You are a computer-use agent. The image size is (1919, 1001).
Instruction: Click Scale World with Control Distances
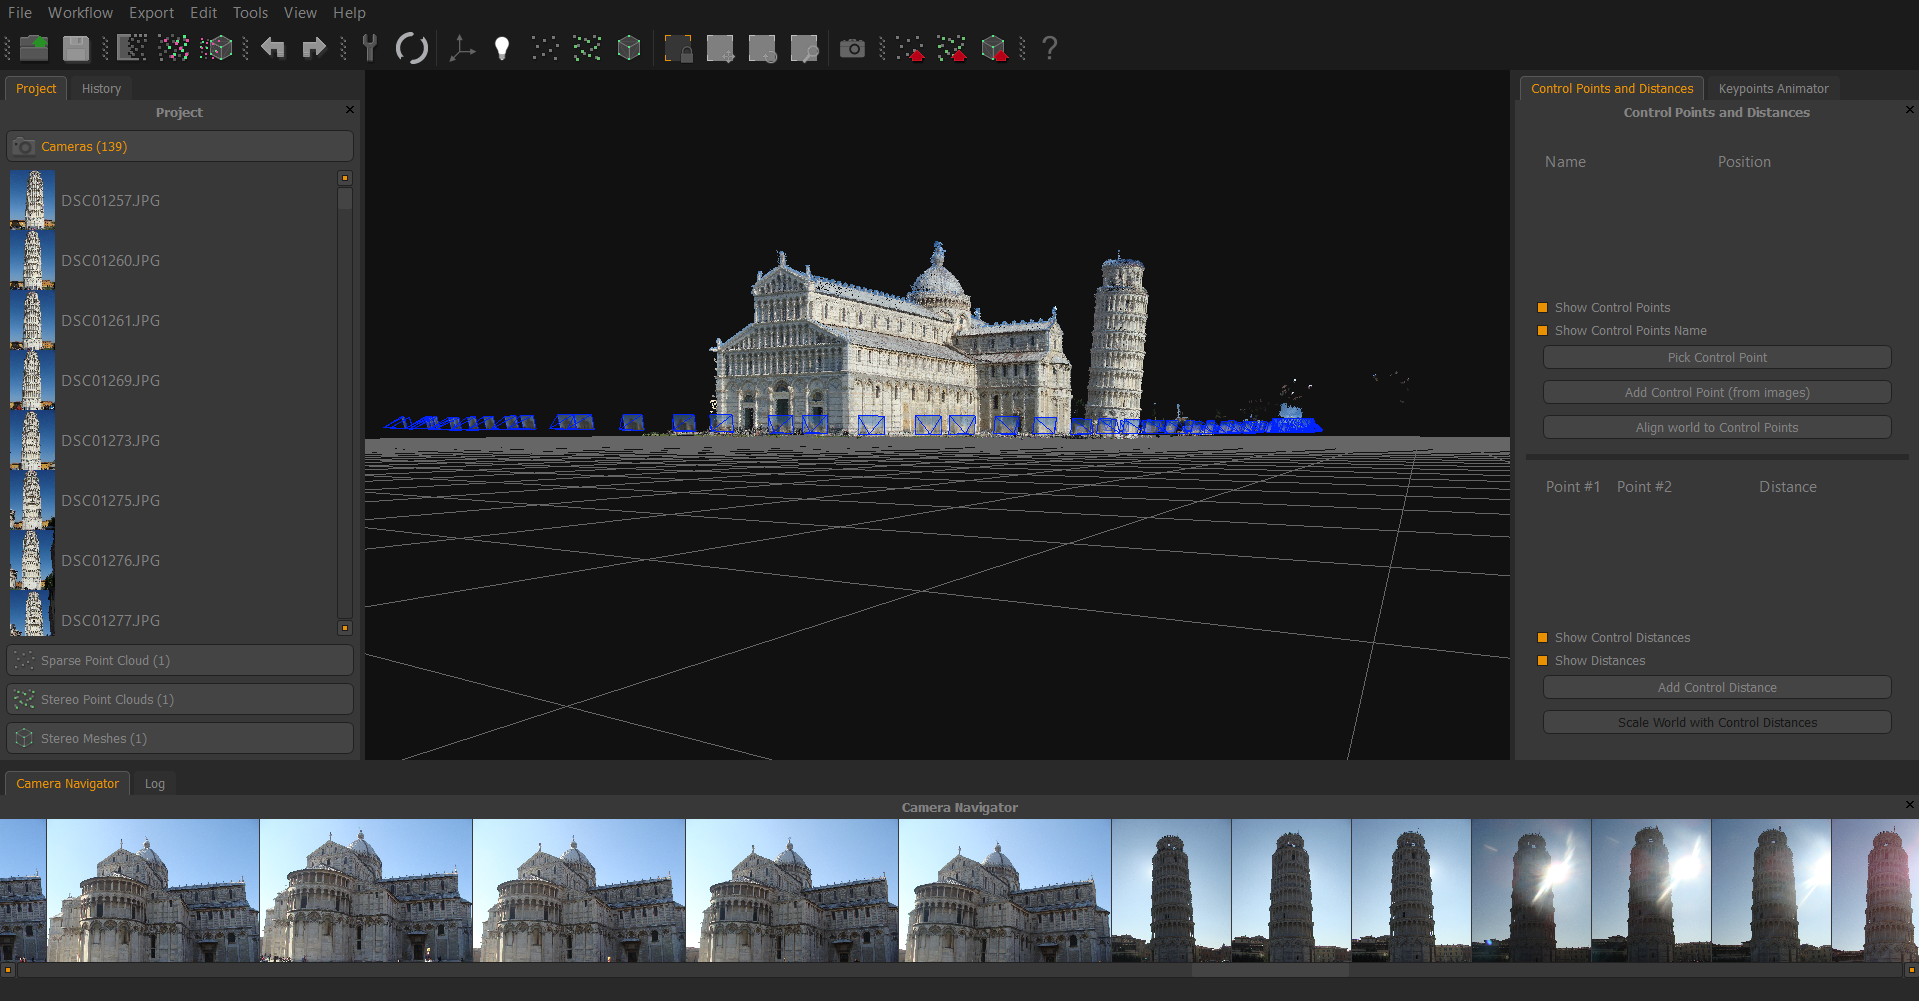(x=1716, y=722)
